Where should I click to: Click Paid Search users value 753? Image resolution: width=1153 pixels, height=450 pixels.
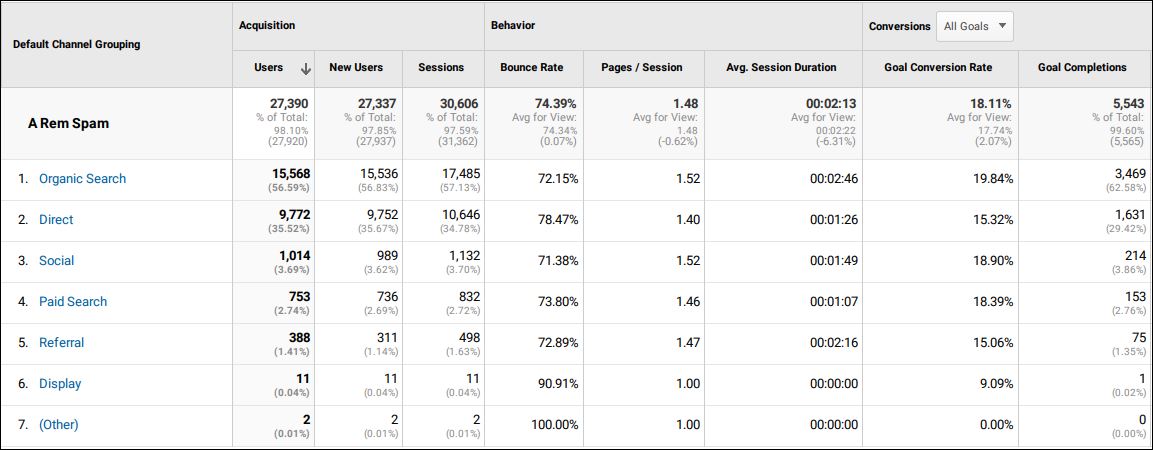[x=299, y=296]
